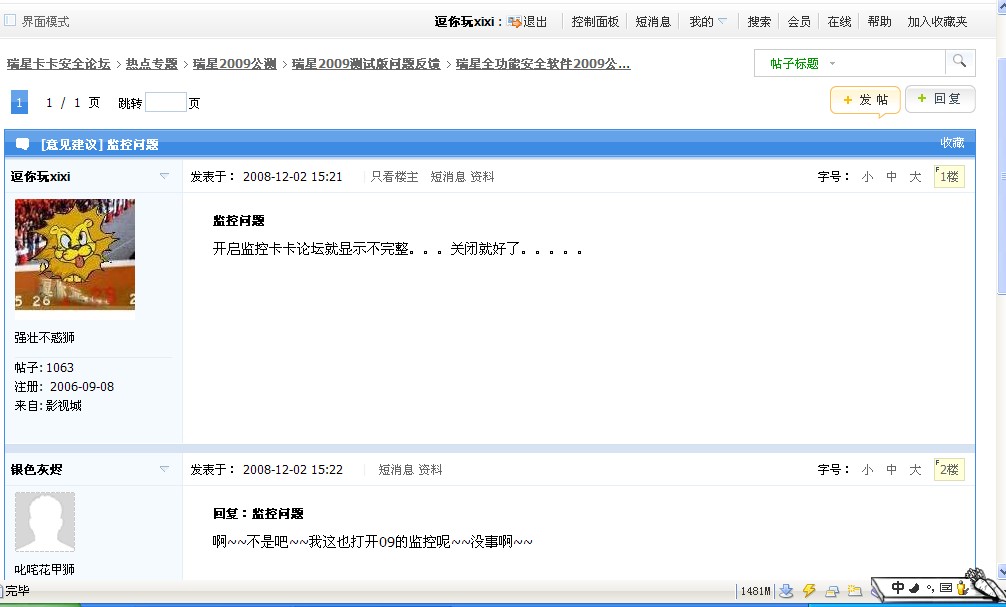Click the speech bubble icon in thread title bar

(22, 144)
